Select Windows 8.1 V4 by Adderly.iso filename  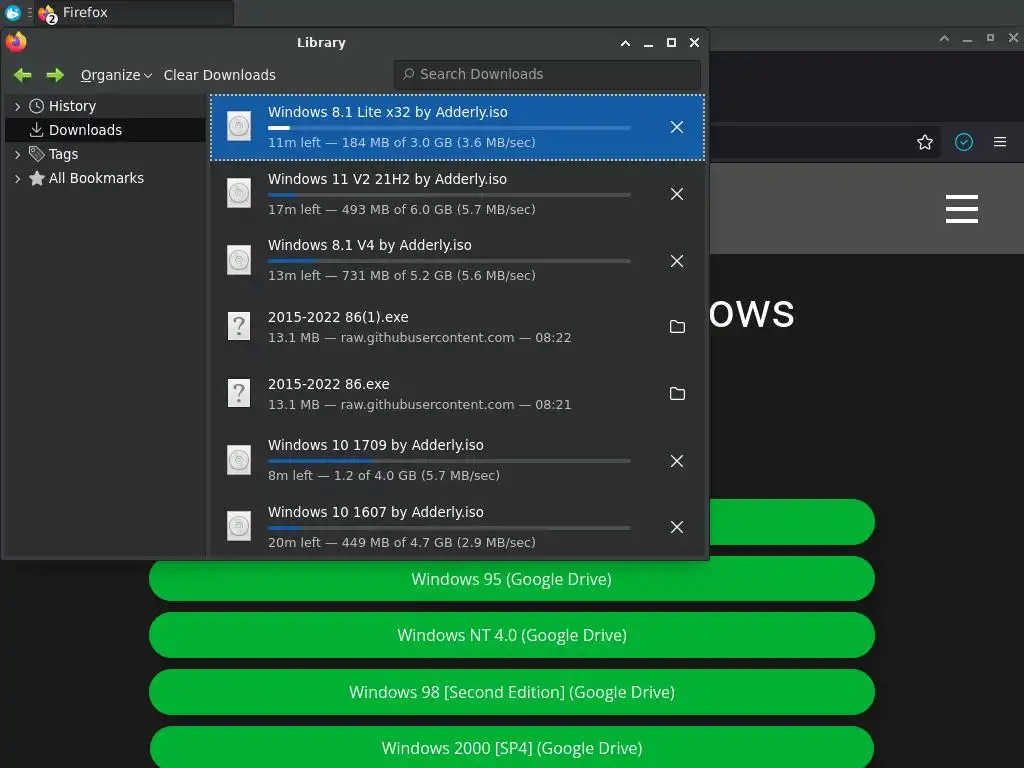370,245
